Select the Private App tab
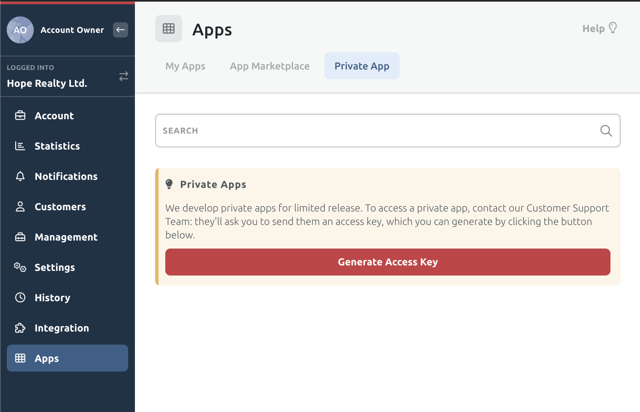 pyautogui.click(x=362, y=66)
